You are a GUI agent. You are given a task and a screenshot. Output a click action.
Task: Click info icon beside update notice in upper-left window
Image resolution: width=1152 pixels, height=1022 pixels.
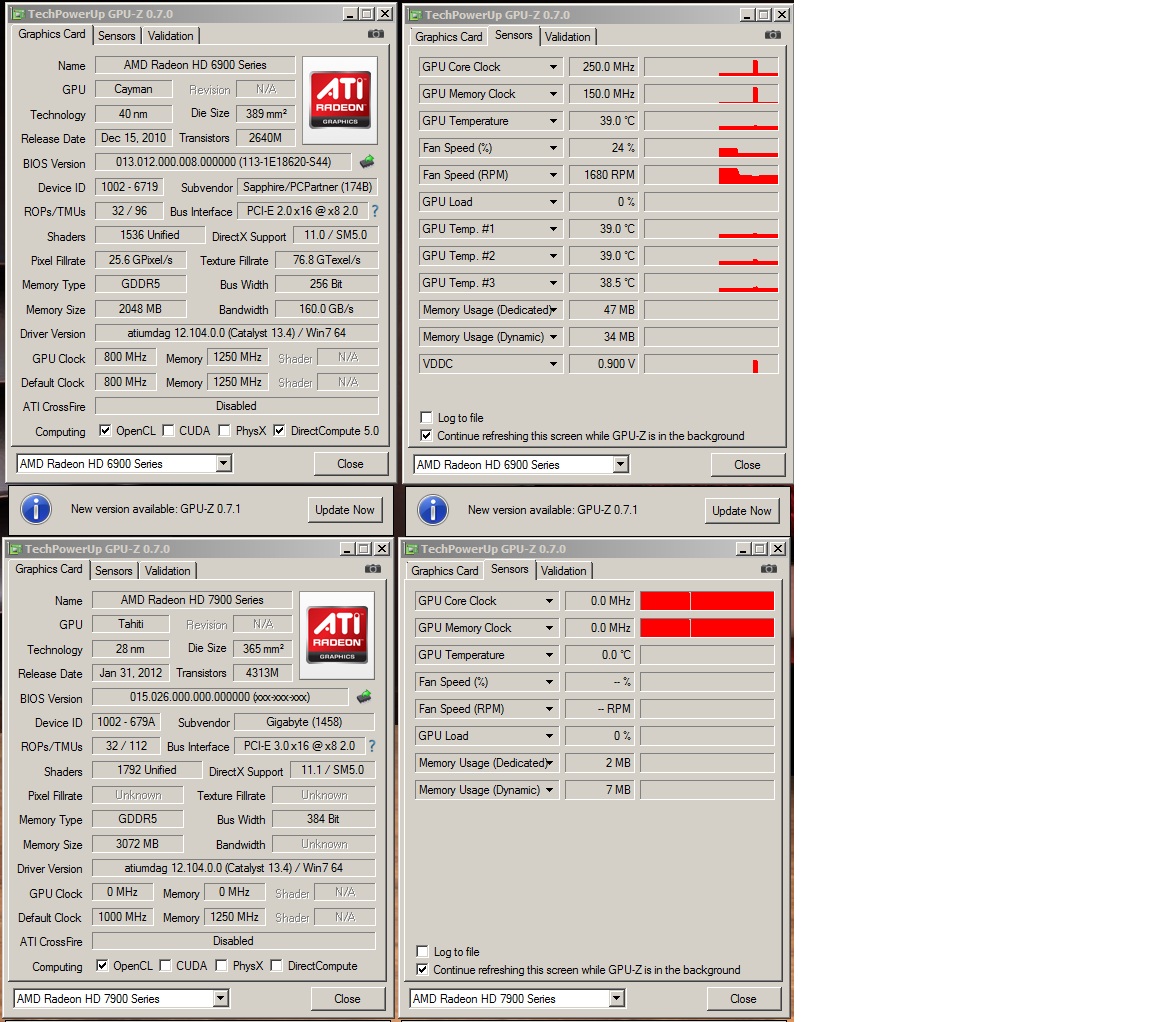[x=36, y=508]
